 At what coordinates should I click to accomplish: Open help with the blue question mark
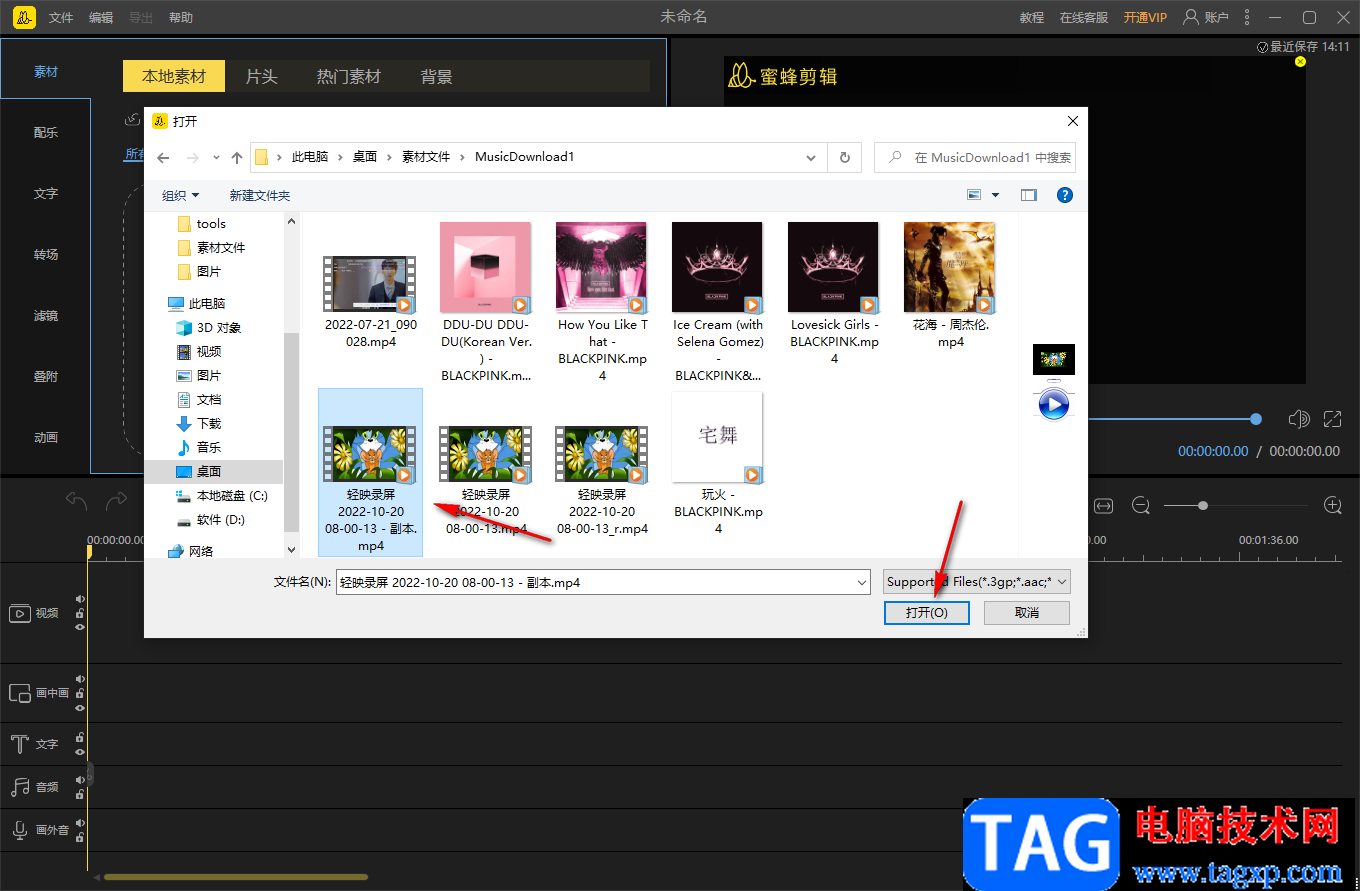(1065, 195)
